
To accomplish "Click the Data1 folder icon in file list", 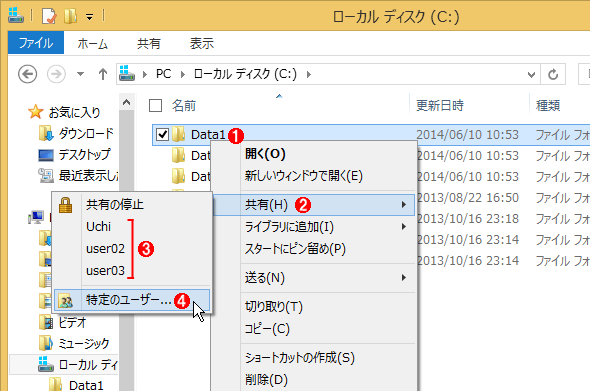I will coord(178,134).
